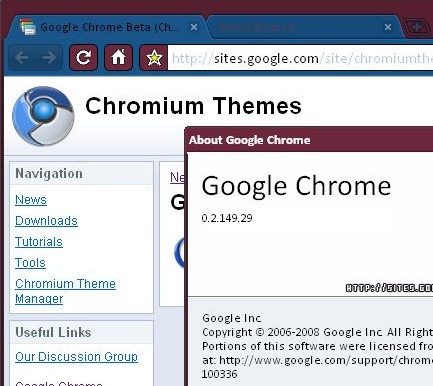Image resolution: width=433 pixels, height=386 pixels.
Task: Bookmark this page with the star icon
Action: pyautogui.click(x=154, y=58)
